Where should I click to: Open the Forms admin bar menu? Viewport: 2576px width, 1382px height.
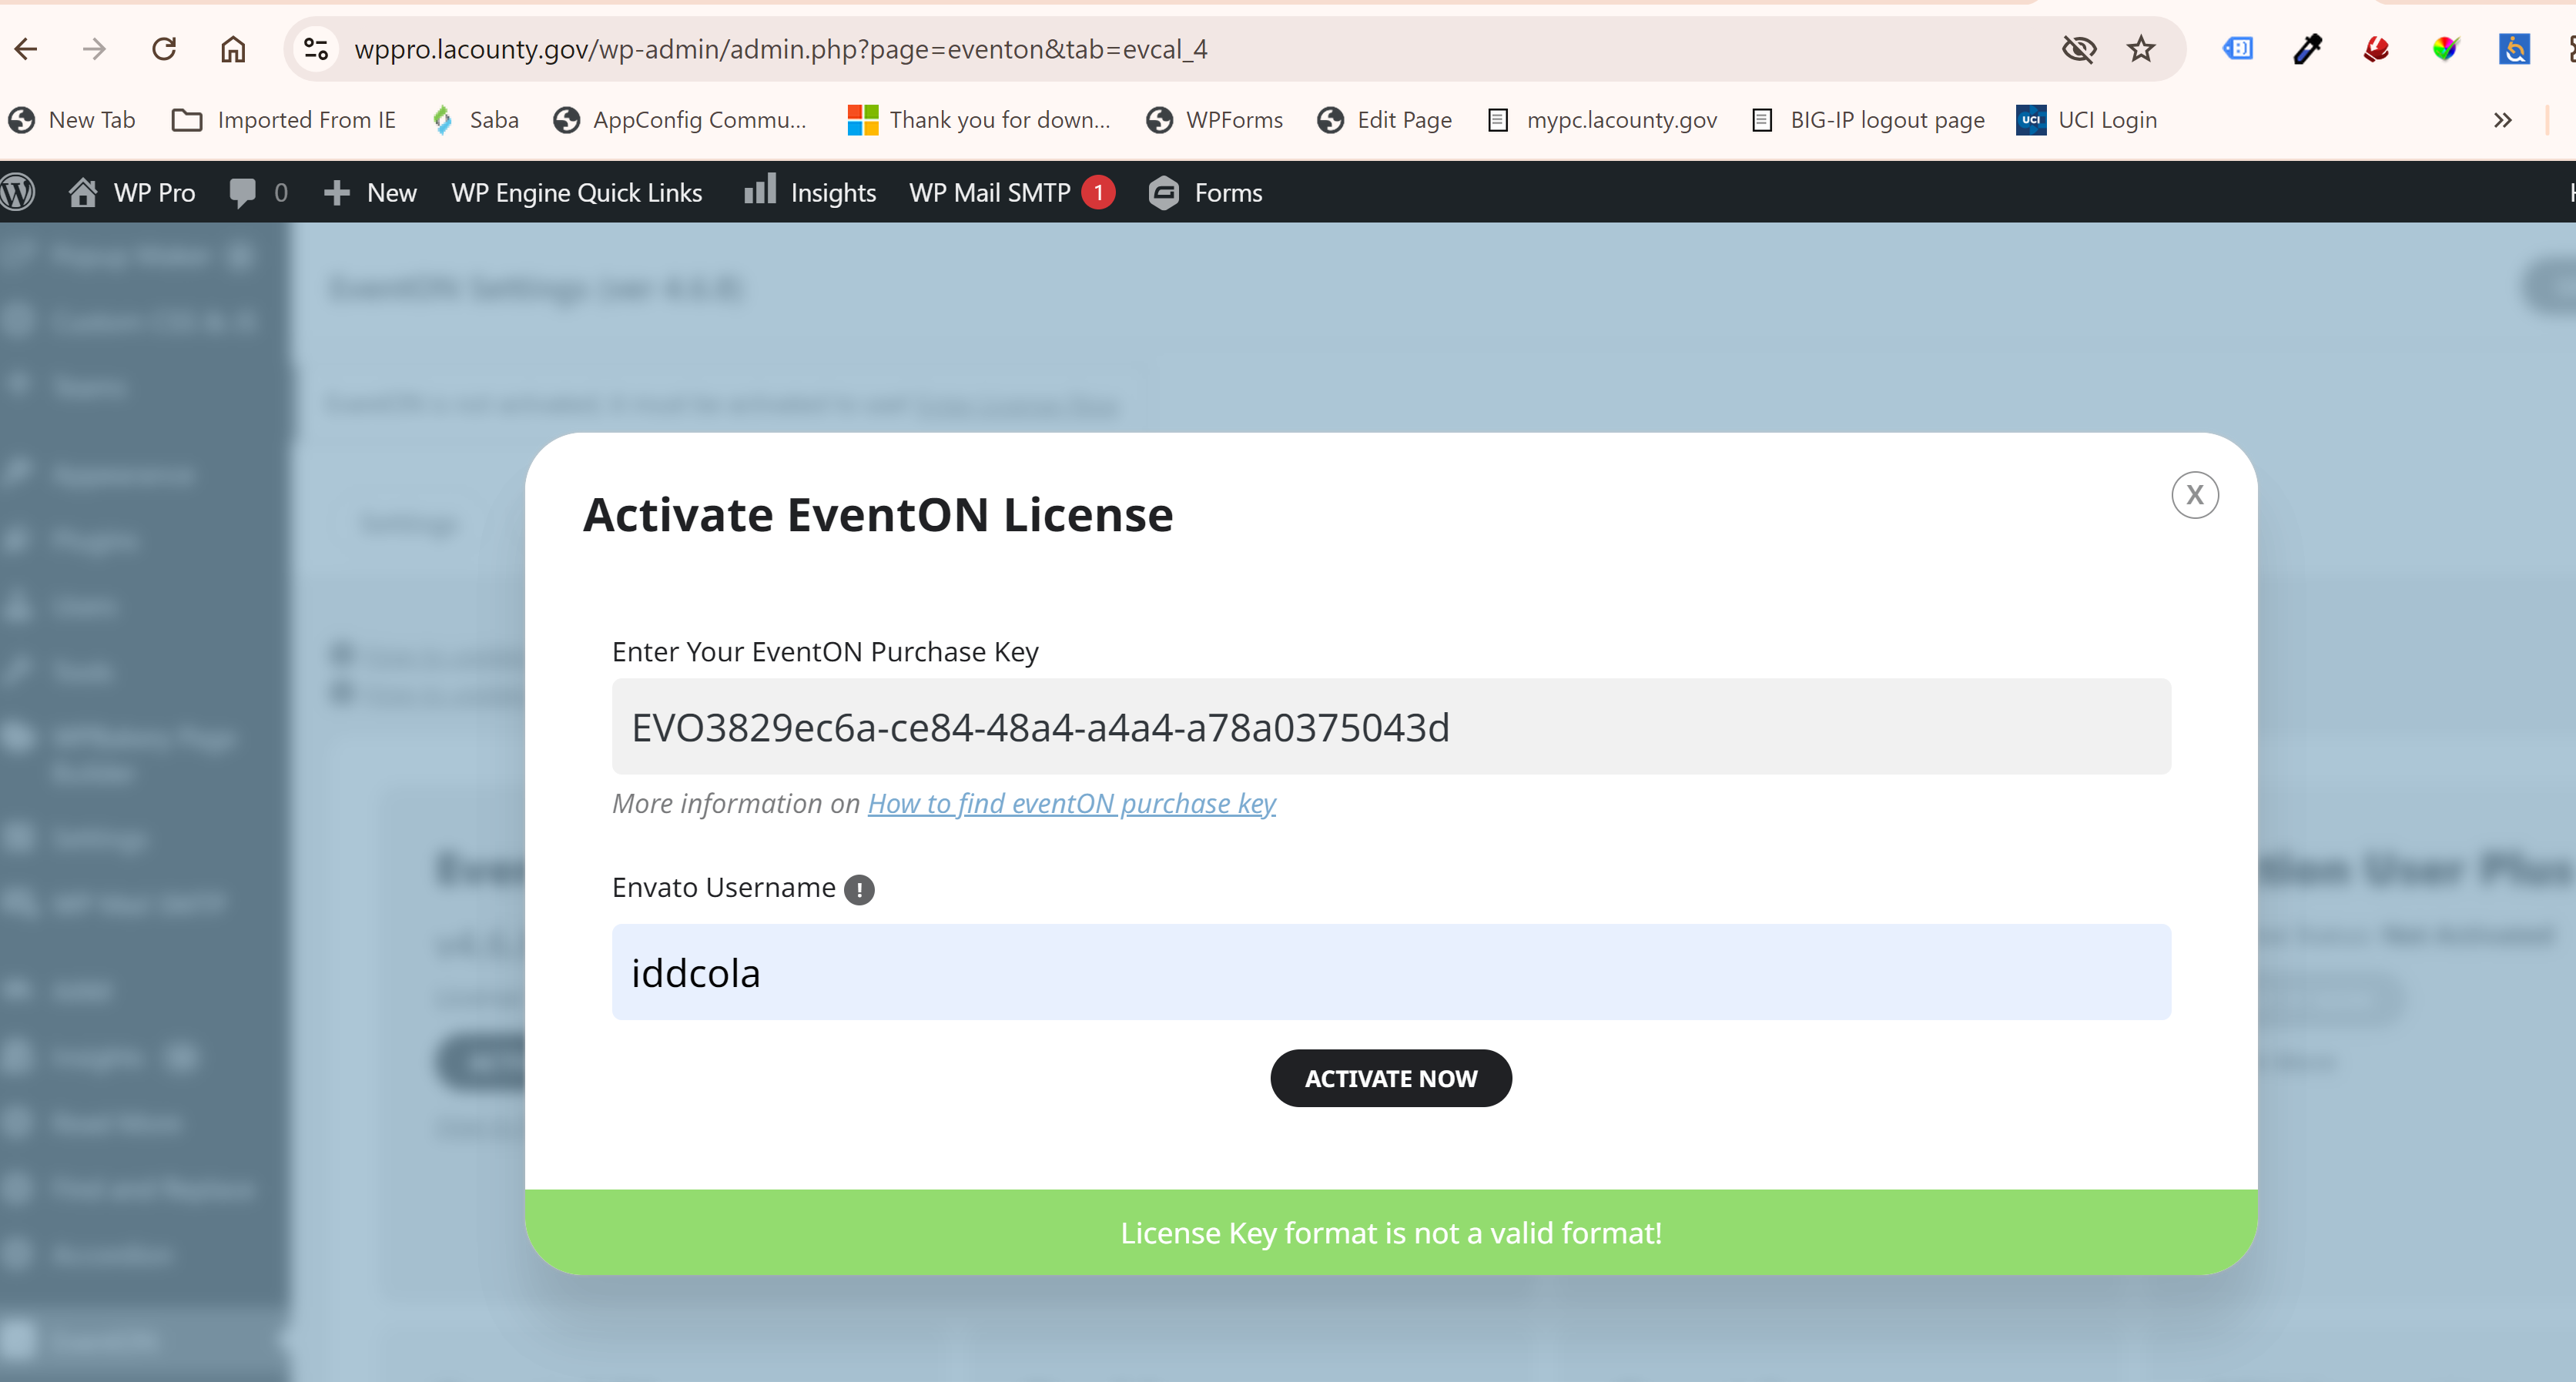coord(1206,192)
